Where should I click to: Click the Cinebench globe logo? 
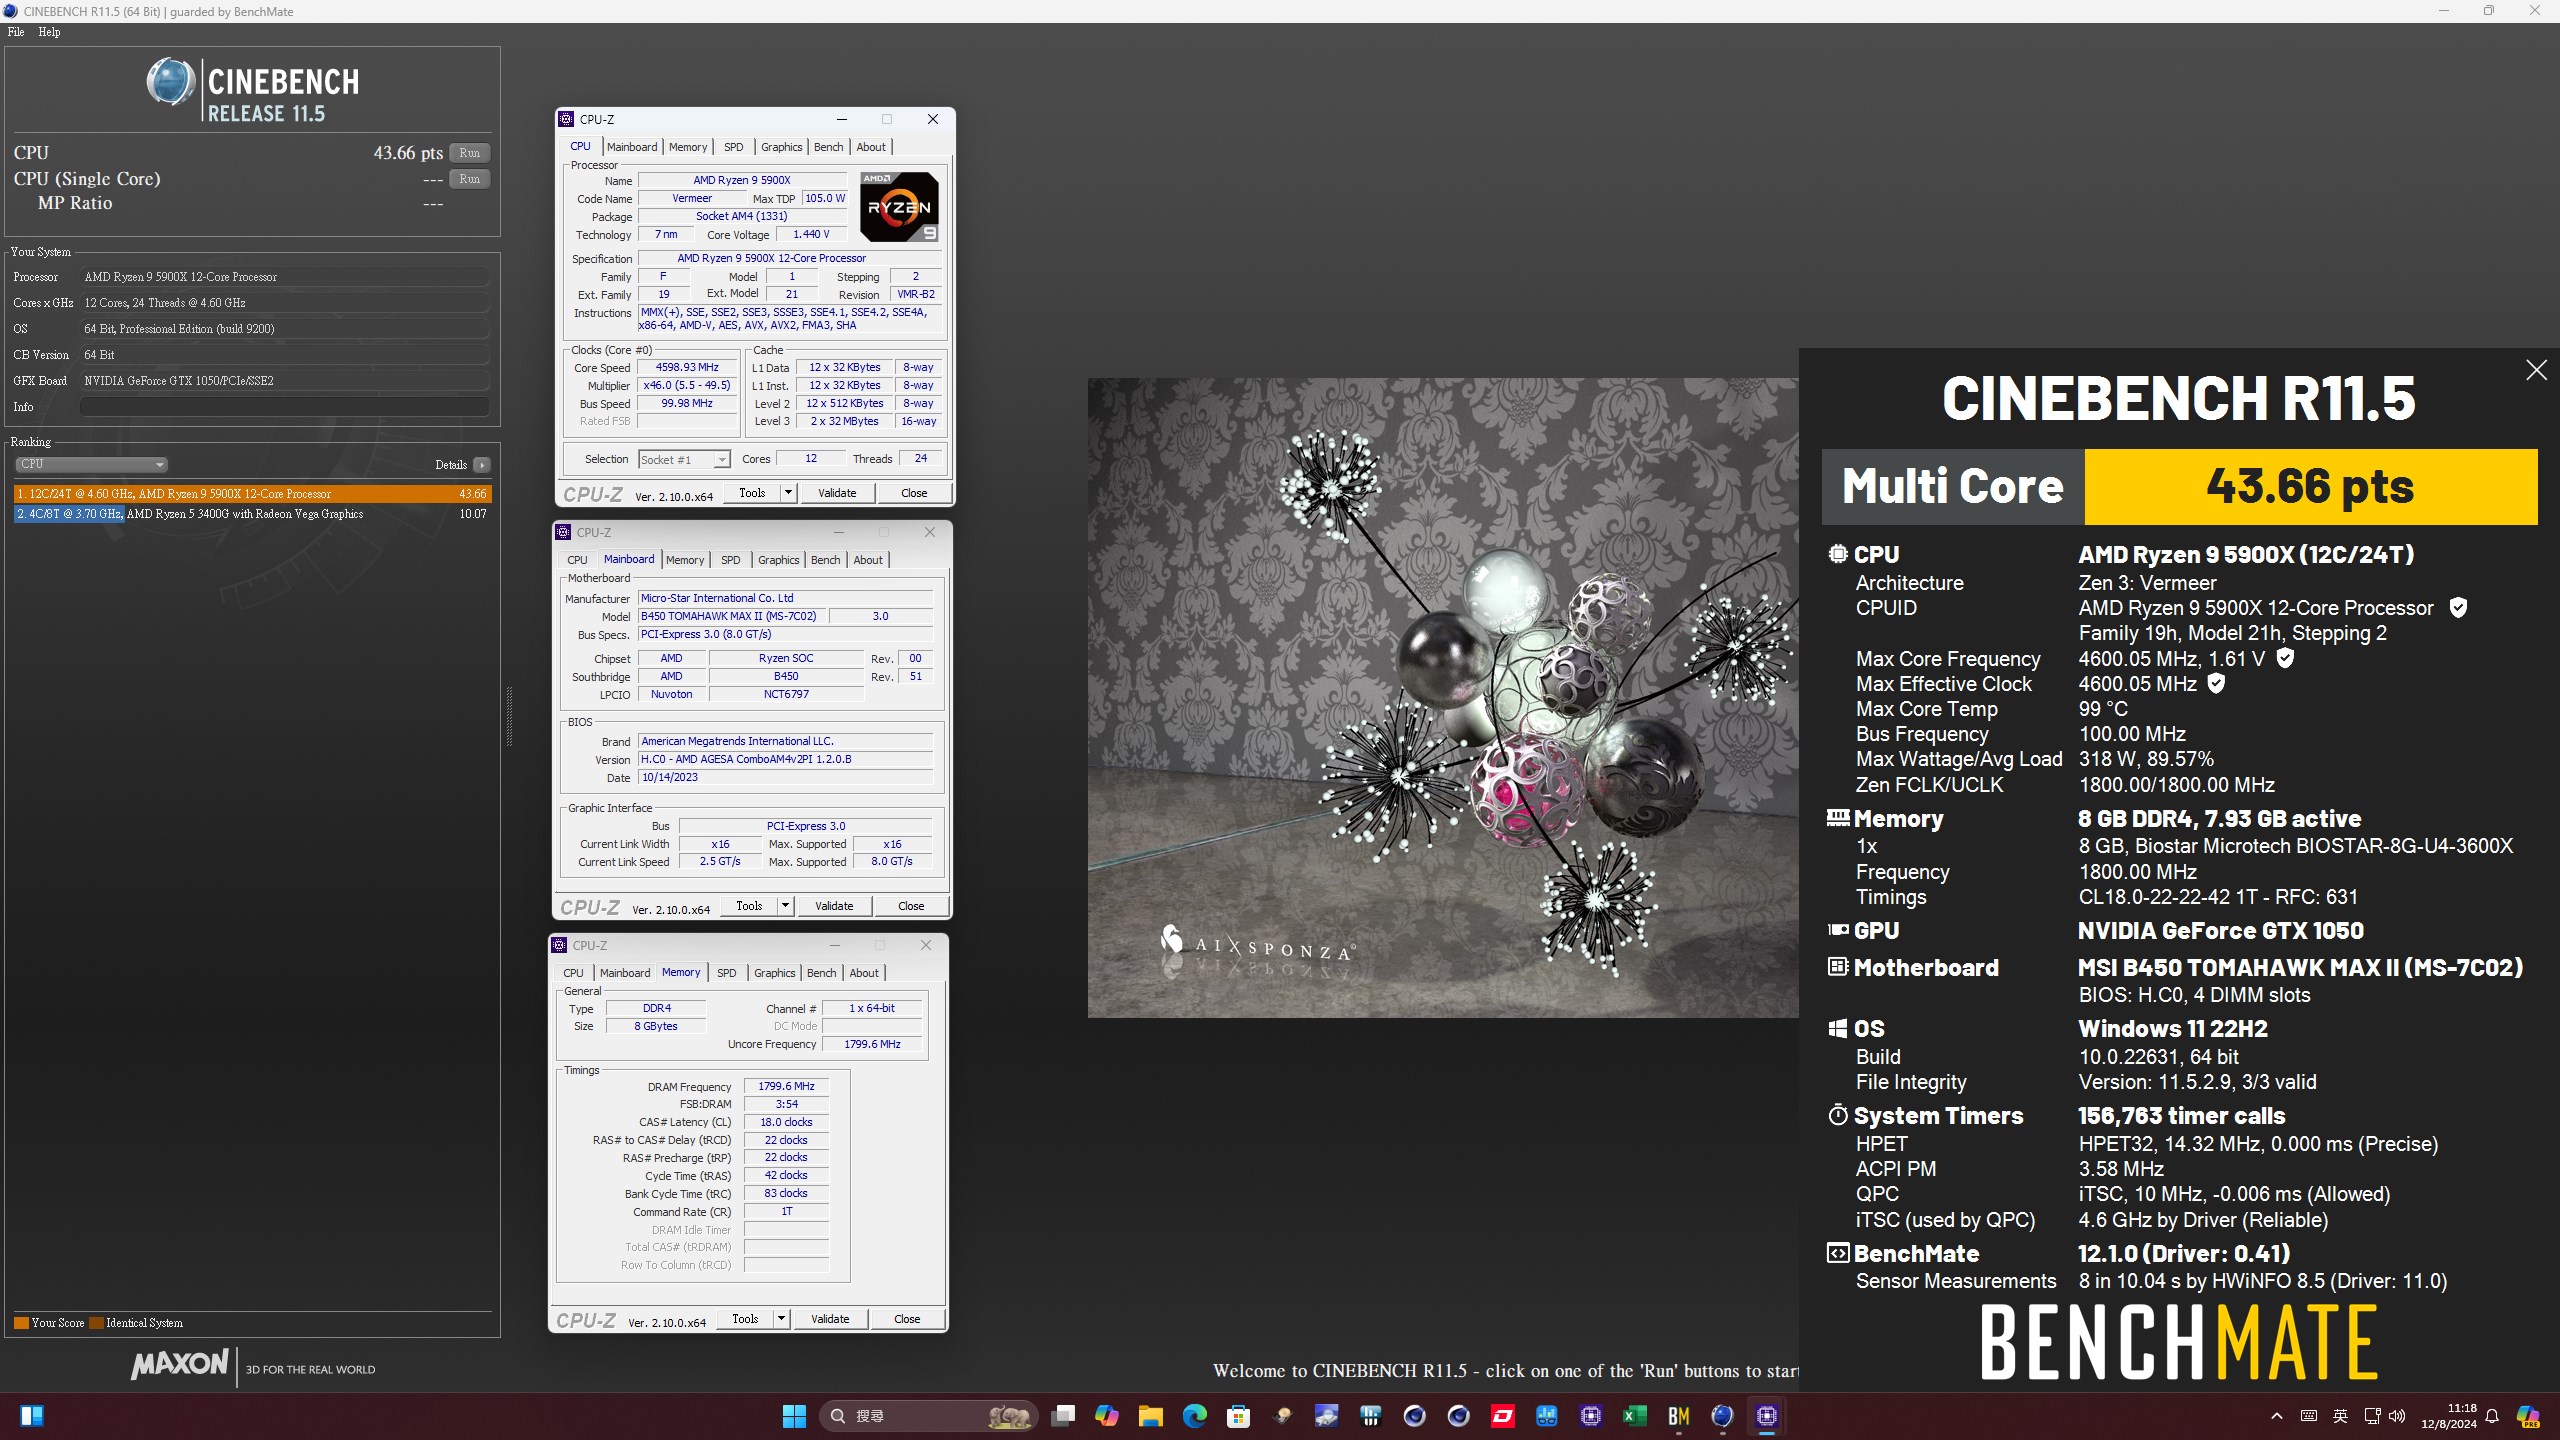(170, 82)
